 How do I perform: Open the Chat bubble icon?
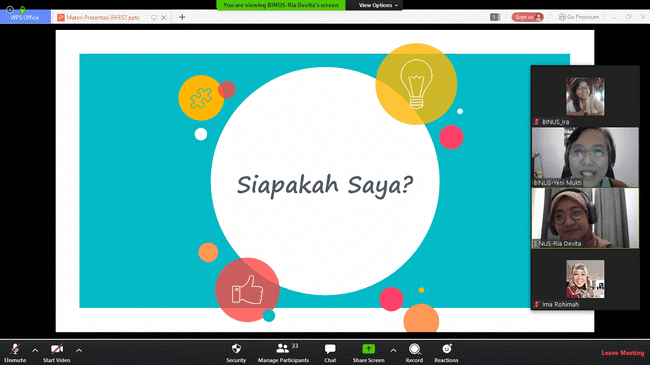pos(330,349)
